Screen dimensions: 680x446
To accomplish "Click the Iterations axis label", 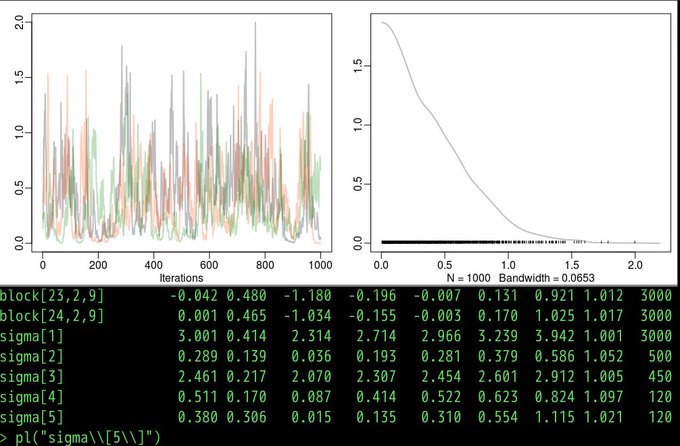I will [181, 278].
